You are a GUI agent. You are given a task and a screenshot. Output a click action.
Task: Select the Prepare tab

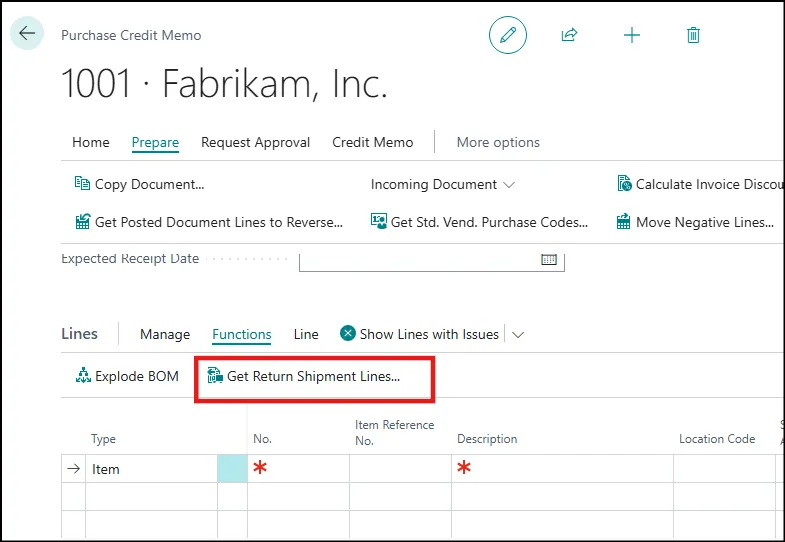pos(155,143)
